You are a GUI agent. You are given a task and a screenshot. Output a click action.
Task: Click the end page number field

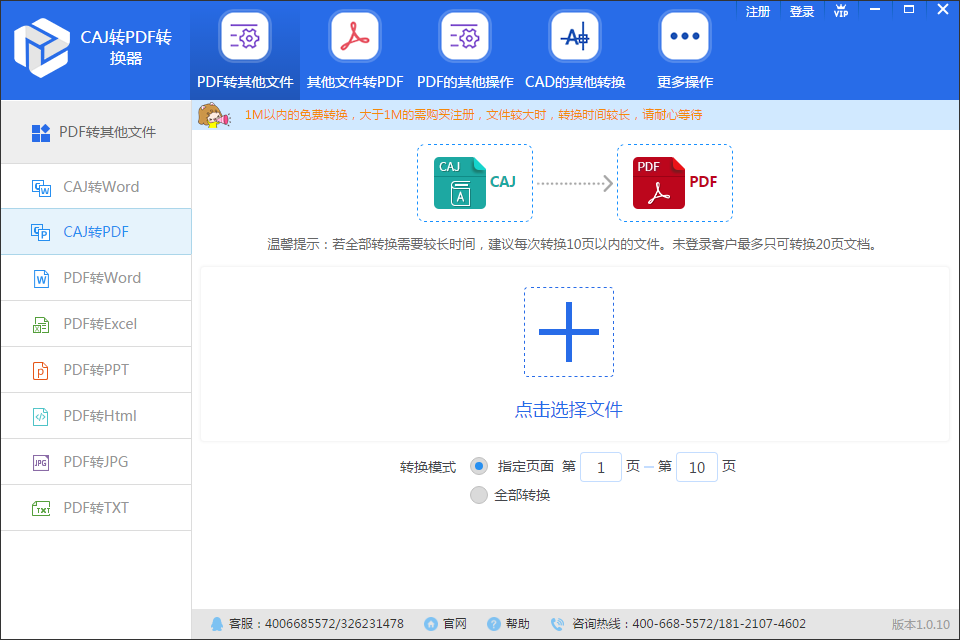point(697,467)
